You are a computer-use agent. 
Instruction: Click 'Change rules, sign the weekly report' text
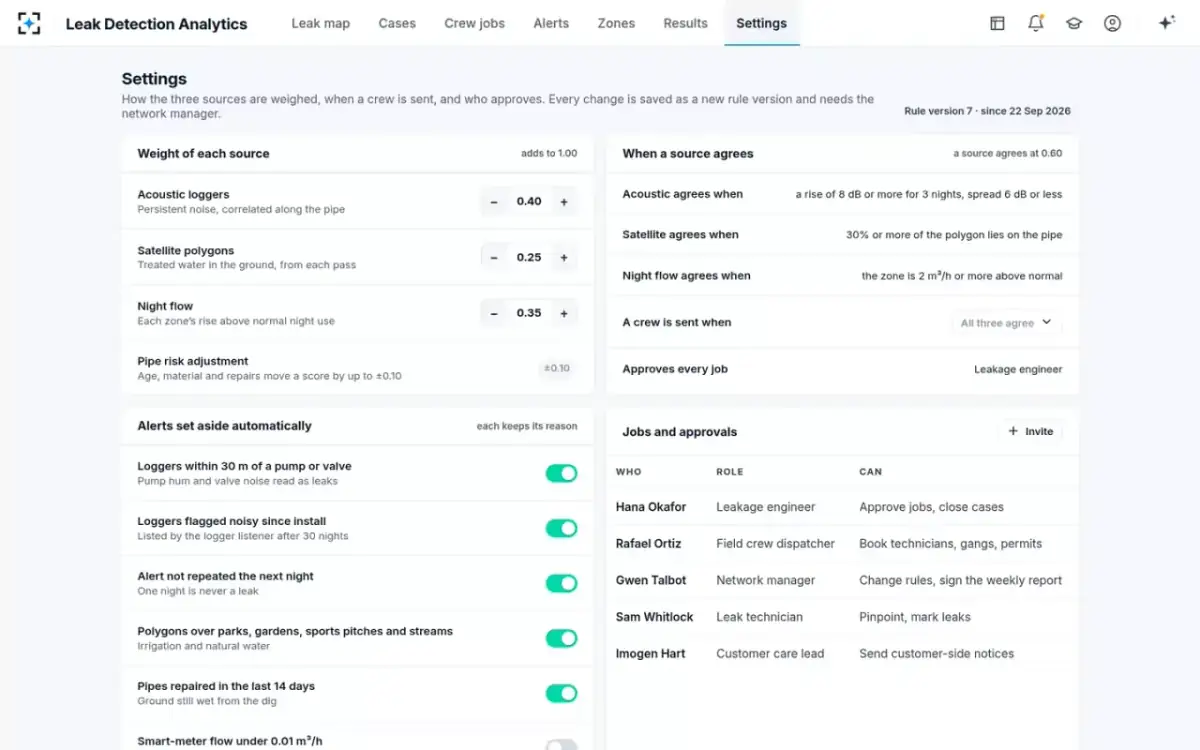point(960,580)
